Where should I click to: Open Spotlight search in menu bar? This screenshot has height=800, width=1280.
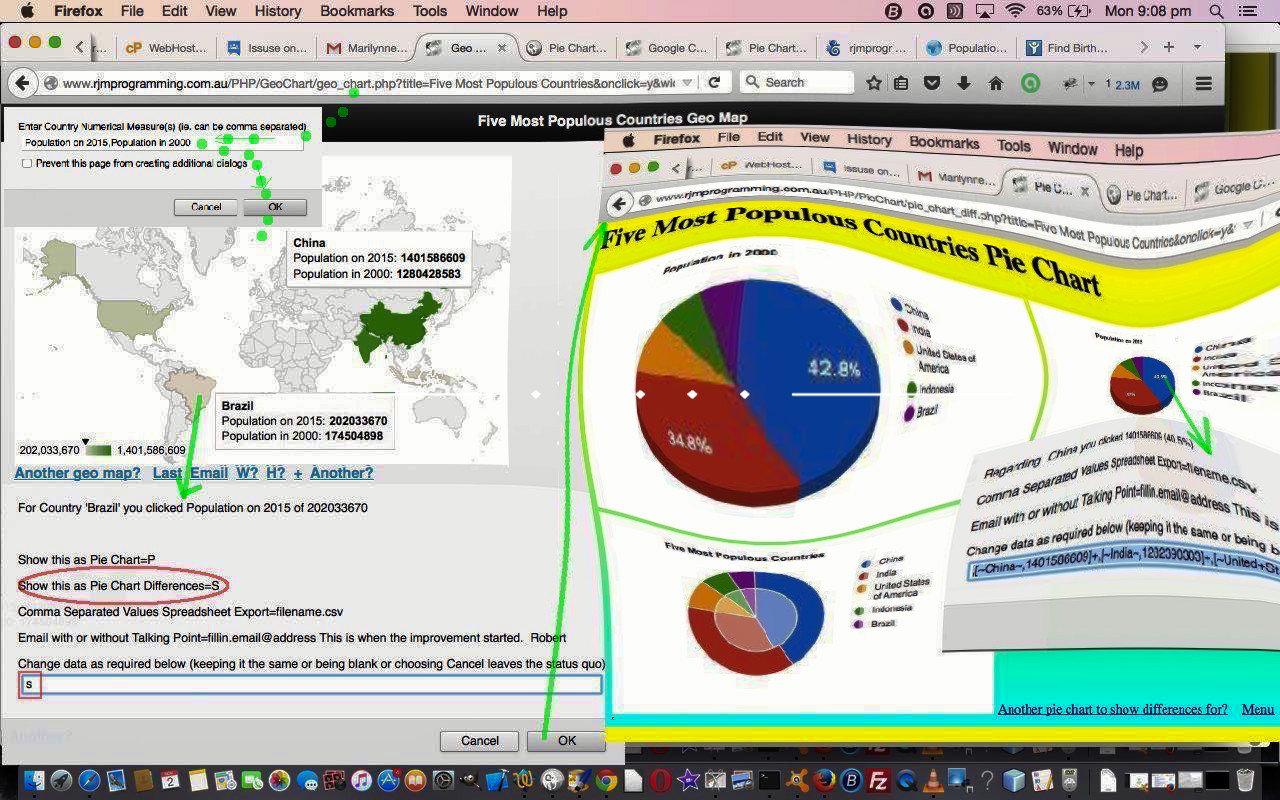[1216, 11]
